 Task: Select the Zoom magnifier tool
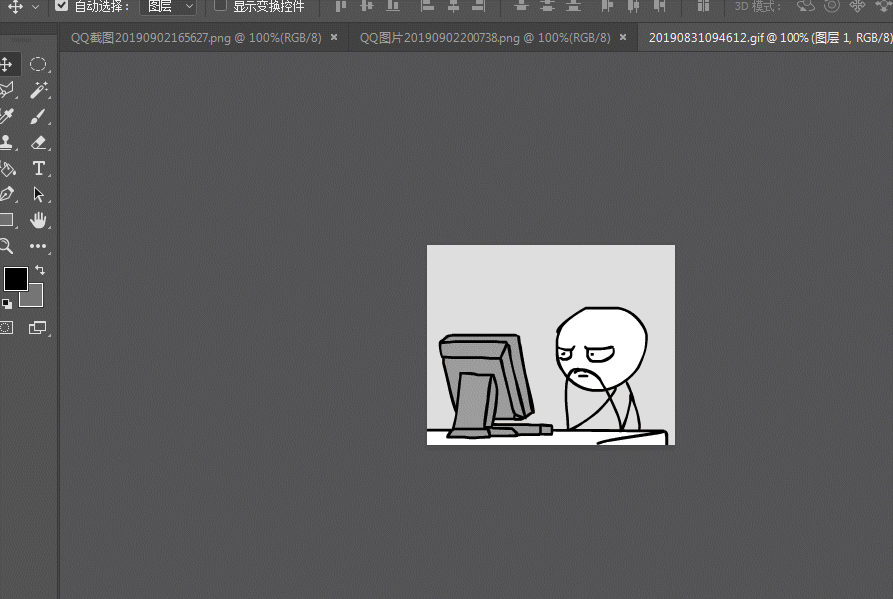point(7,246)
